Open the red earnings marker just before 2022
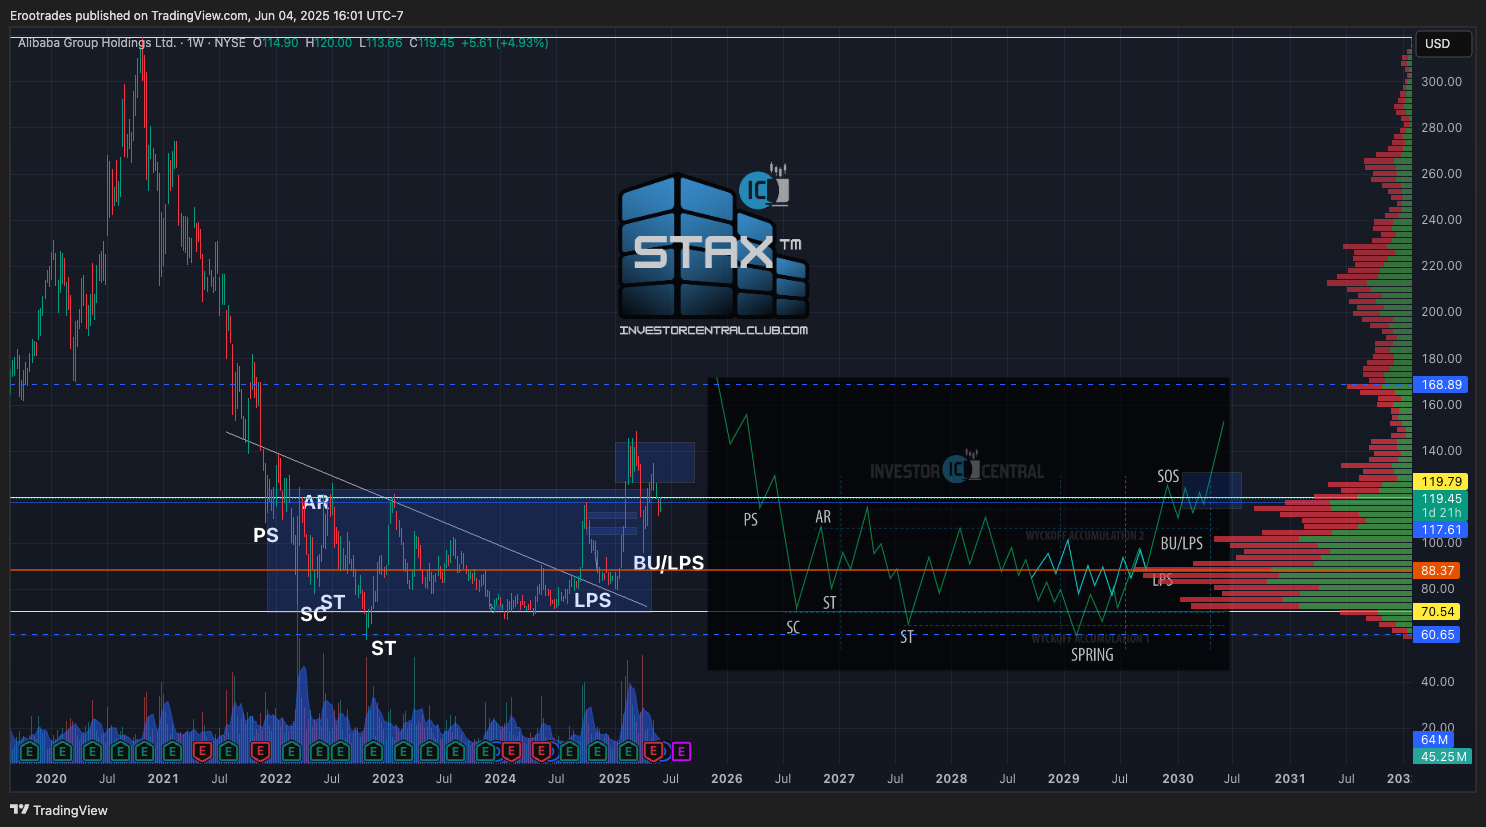Screen dimensions: 1486x827 (x=260, y=751)
